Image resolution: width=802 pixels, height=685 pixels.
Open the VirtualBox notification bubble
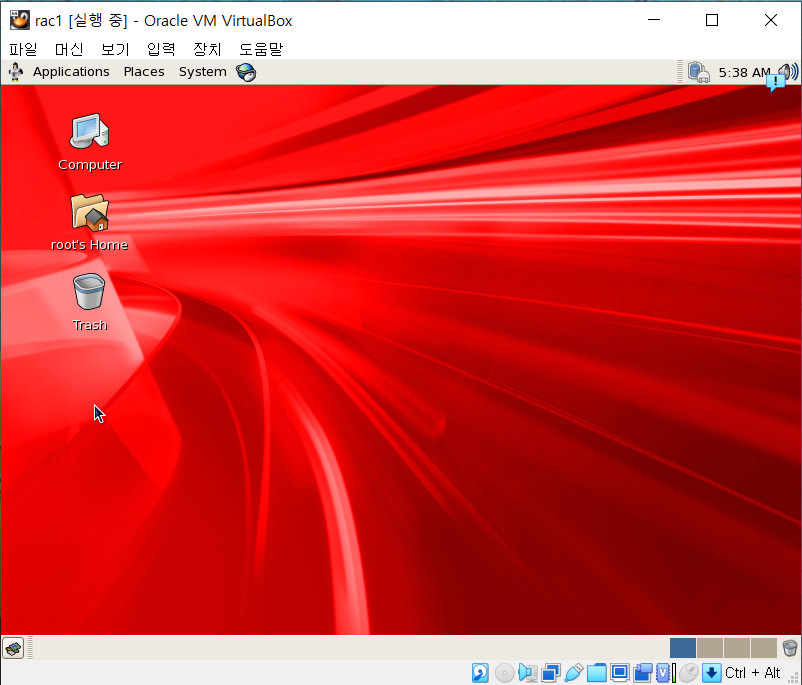[x=776, y=83]
